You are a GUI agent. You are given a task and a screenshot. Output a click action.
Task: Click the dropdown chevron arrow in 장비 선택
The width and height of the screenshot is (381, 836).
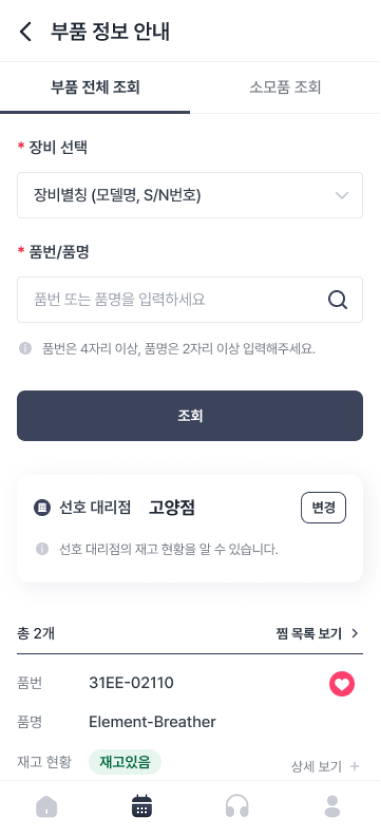pyautogui.click(x=342, y=195)
